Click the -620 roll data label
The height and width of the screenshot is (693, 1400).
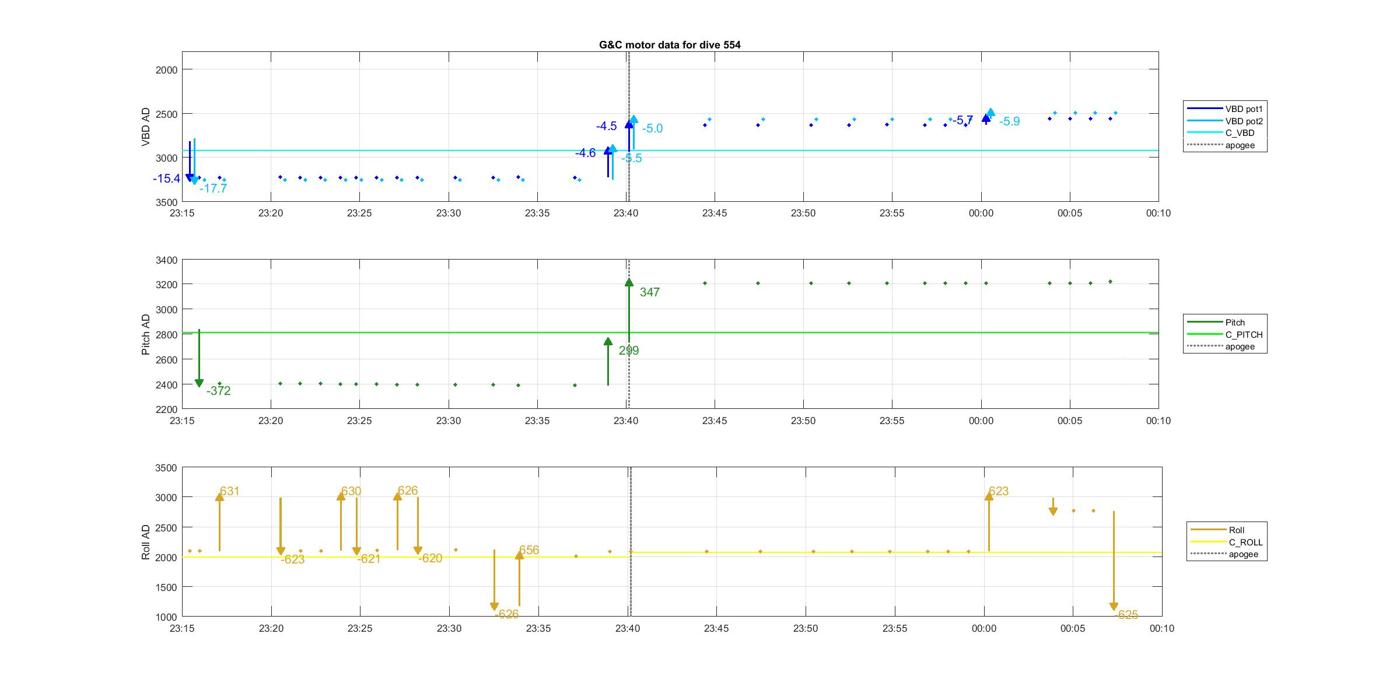(x=430, y=559)
